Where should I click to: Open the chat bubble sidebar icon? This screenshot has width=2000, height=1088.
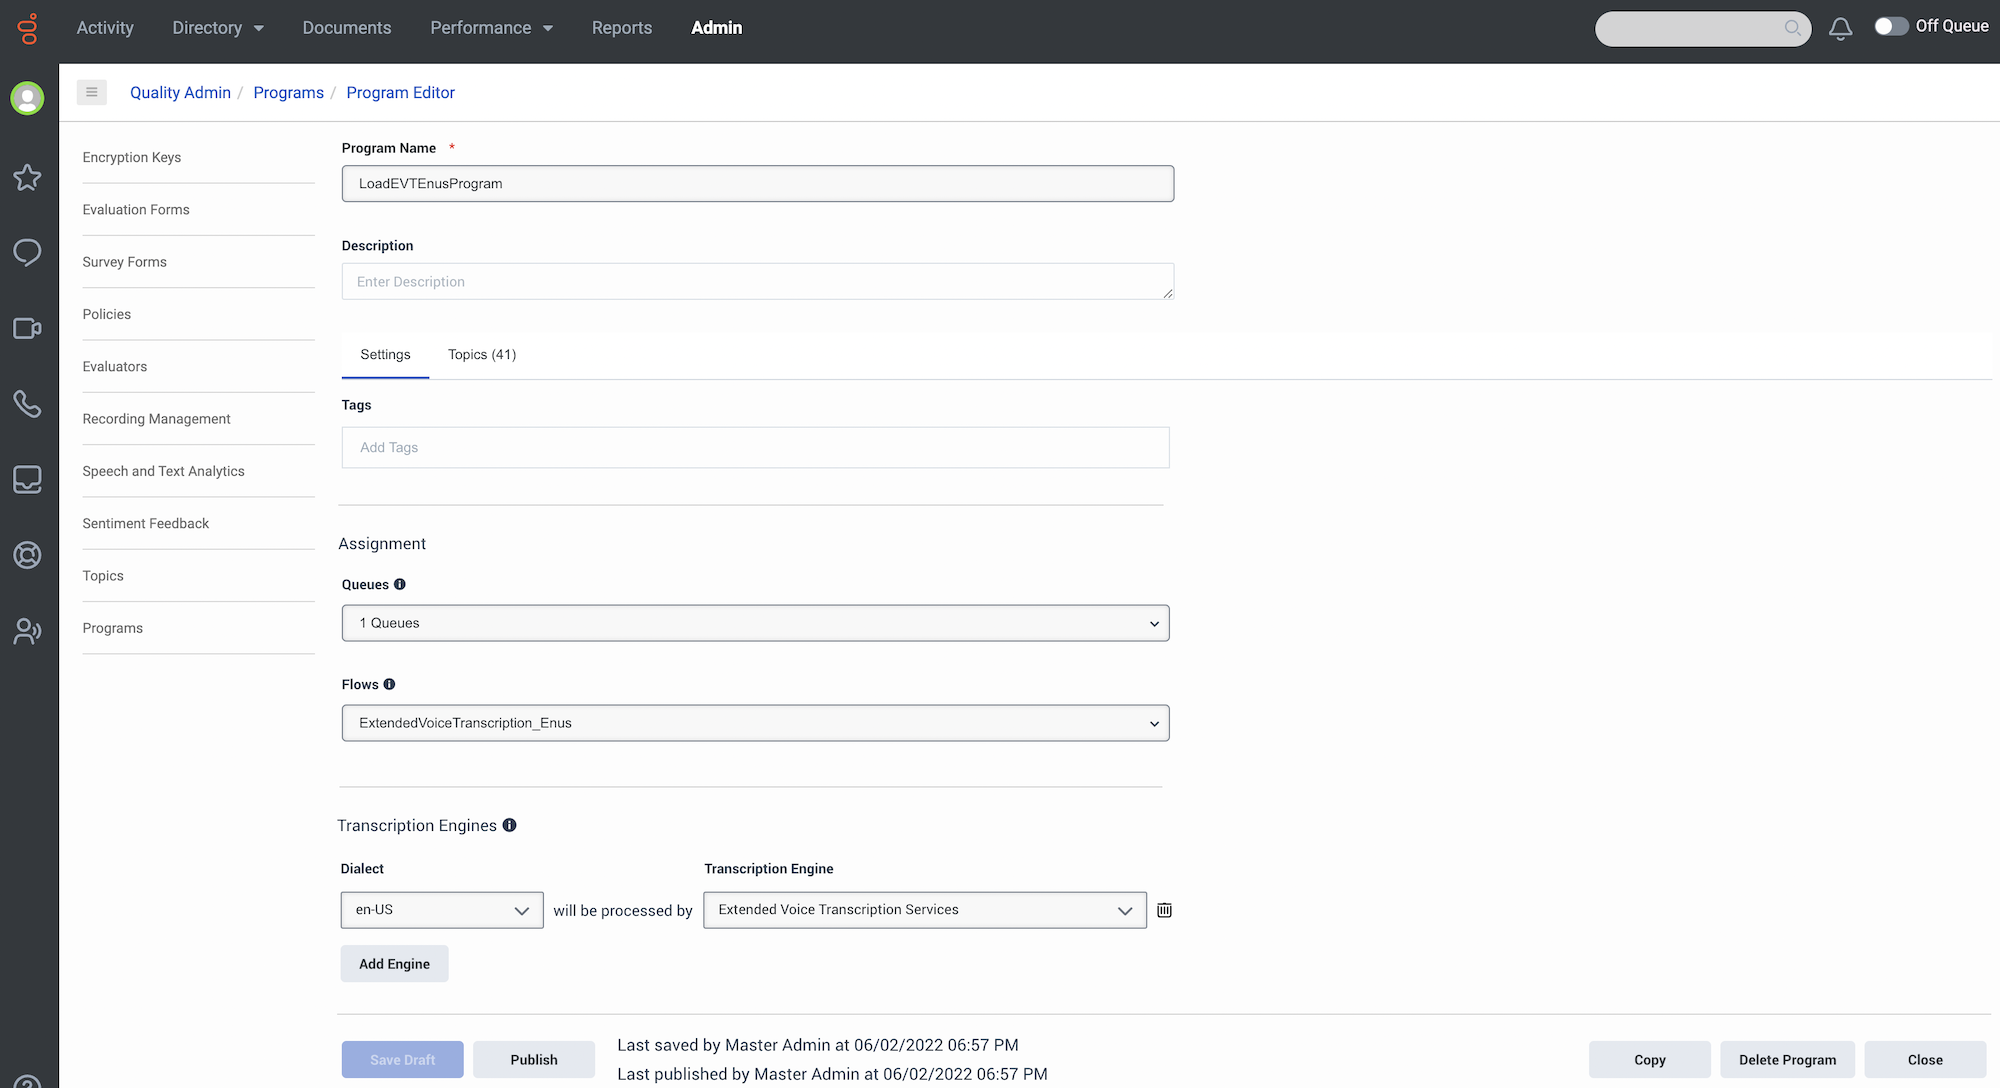[x=27, y=252]
